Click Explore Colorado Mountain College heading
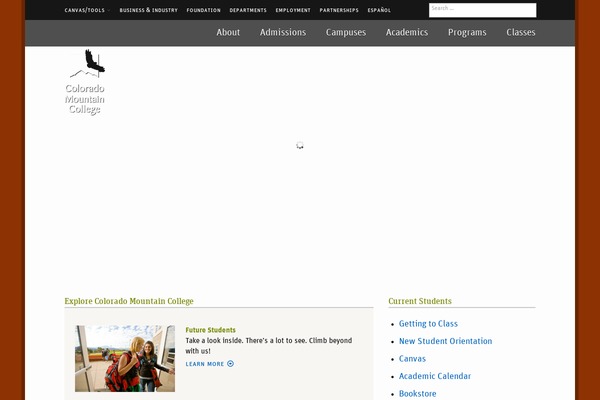Image resolution: width=600 pixels, height=400 pixels. (129, 301)
